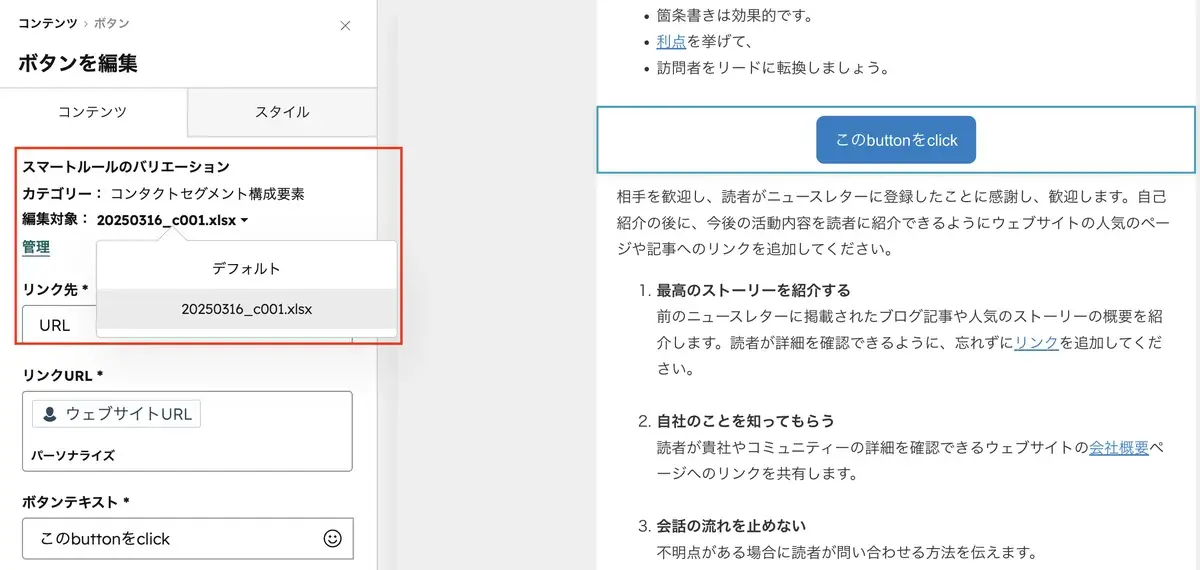Click the スマートルールのバリエーション label
Image resolution: width=1200 pixels, height=570 pixels.
tap(126, 167)
